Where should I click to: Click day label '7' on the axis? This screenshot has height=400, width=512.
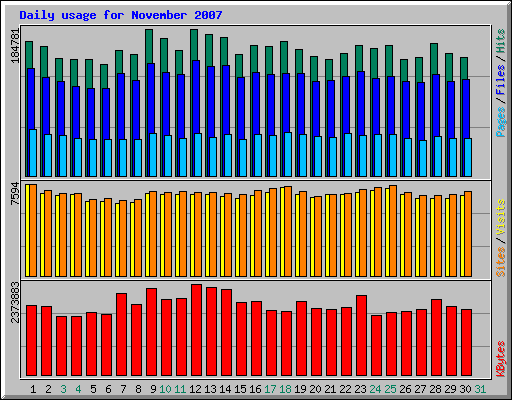[x=123, y=389]
